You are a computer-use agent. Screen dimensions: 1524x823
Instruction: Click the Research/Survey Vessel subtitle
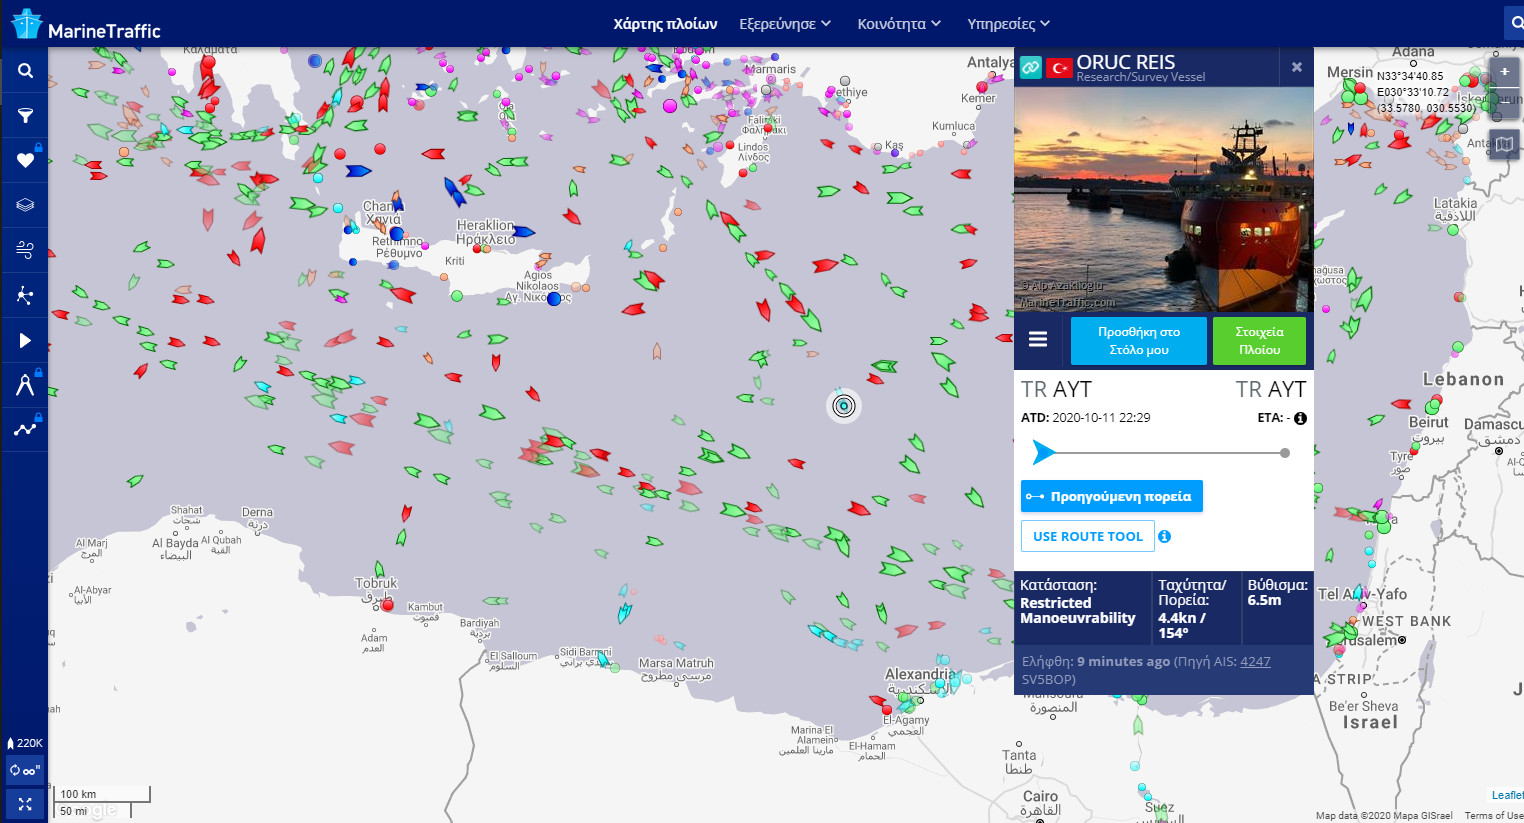pos(1141,77)
